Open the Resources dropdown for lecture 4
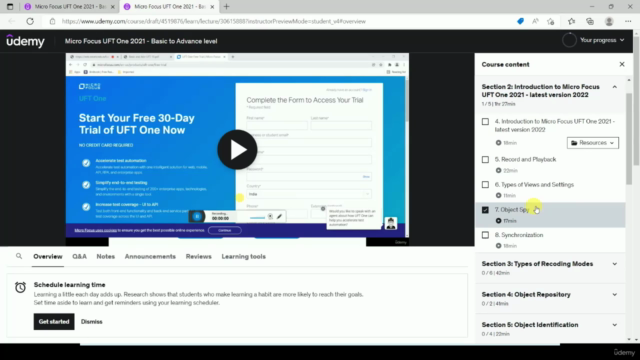 (x=593, y=143)
